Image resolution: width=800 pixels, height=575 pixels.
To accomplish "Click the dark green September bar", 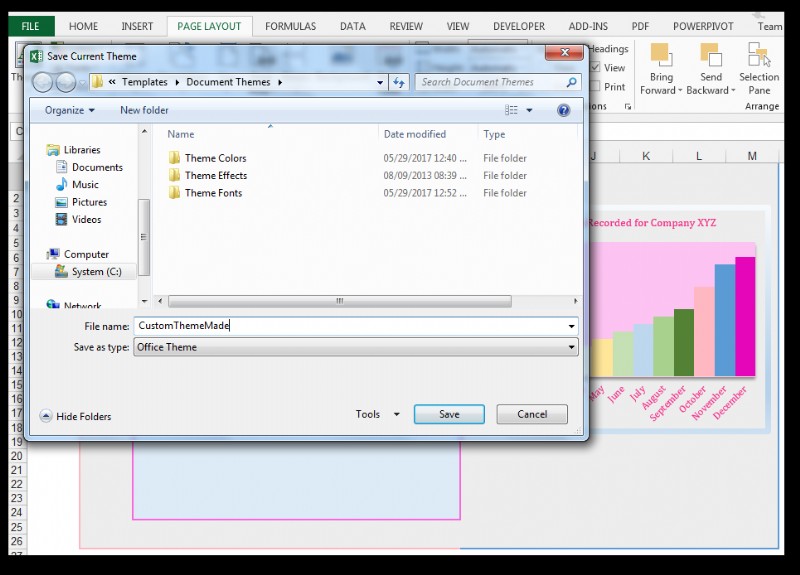I will click(x=684, y=342).
